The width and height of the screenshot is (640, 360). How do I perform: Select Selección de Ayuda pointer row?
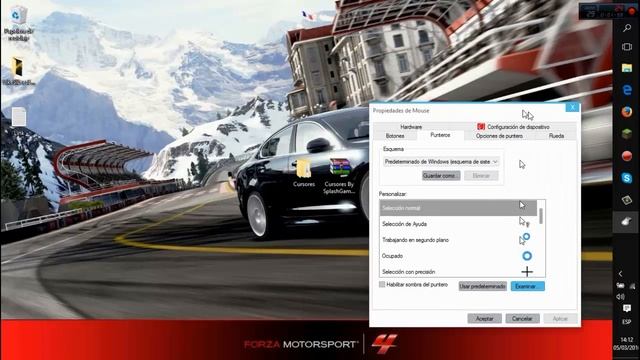click(458, 224)
